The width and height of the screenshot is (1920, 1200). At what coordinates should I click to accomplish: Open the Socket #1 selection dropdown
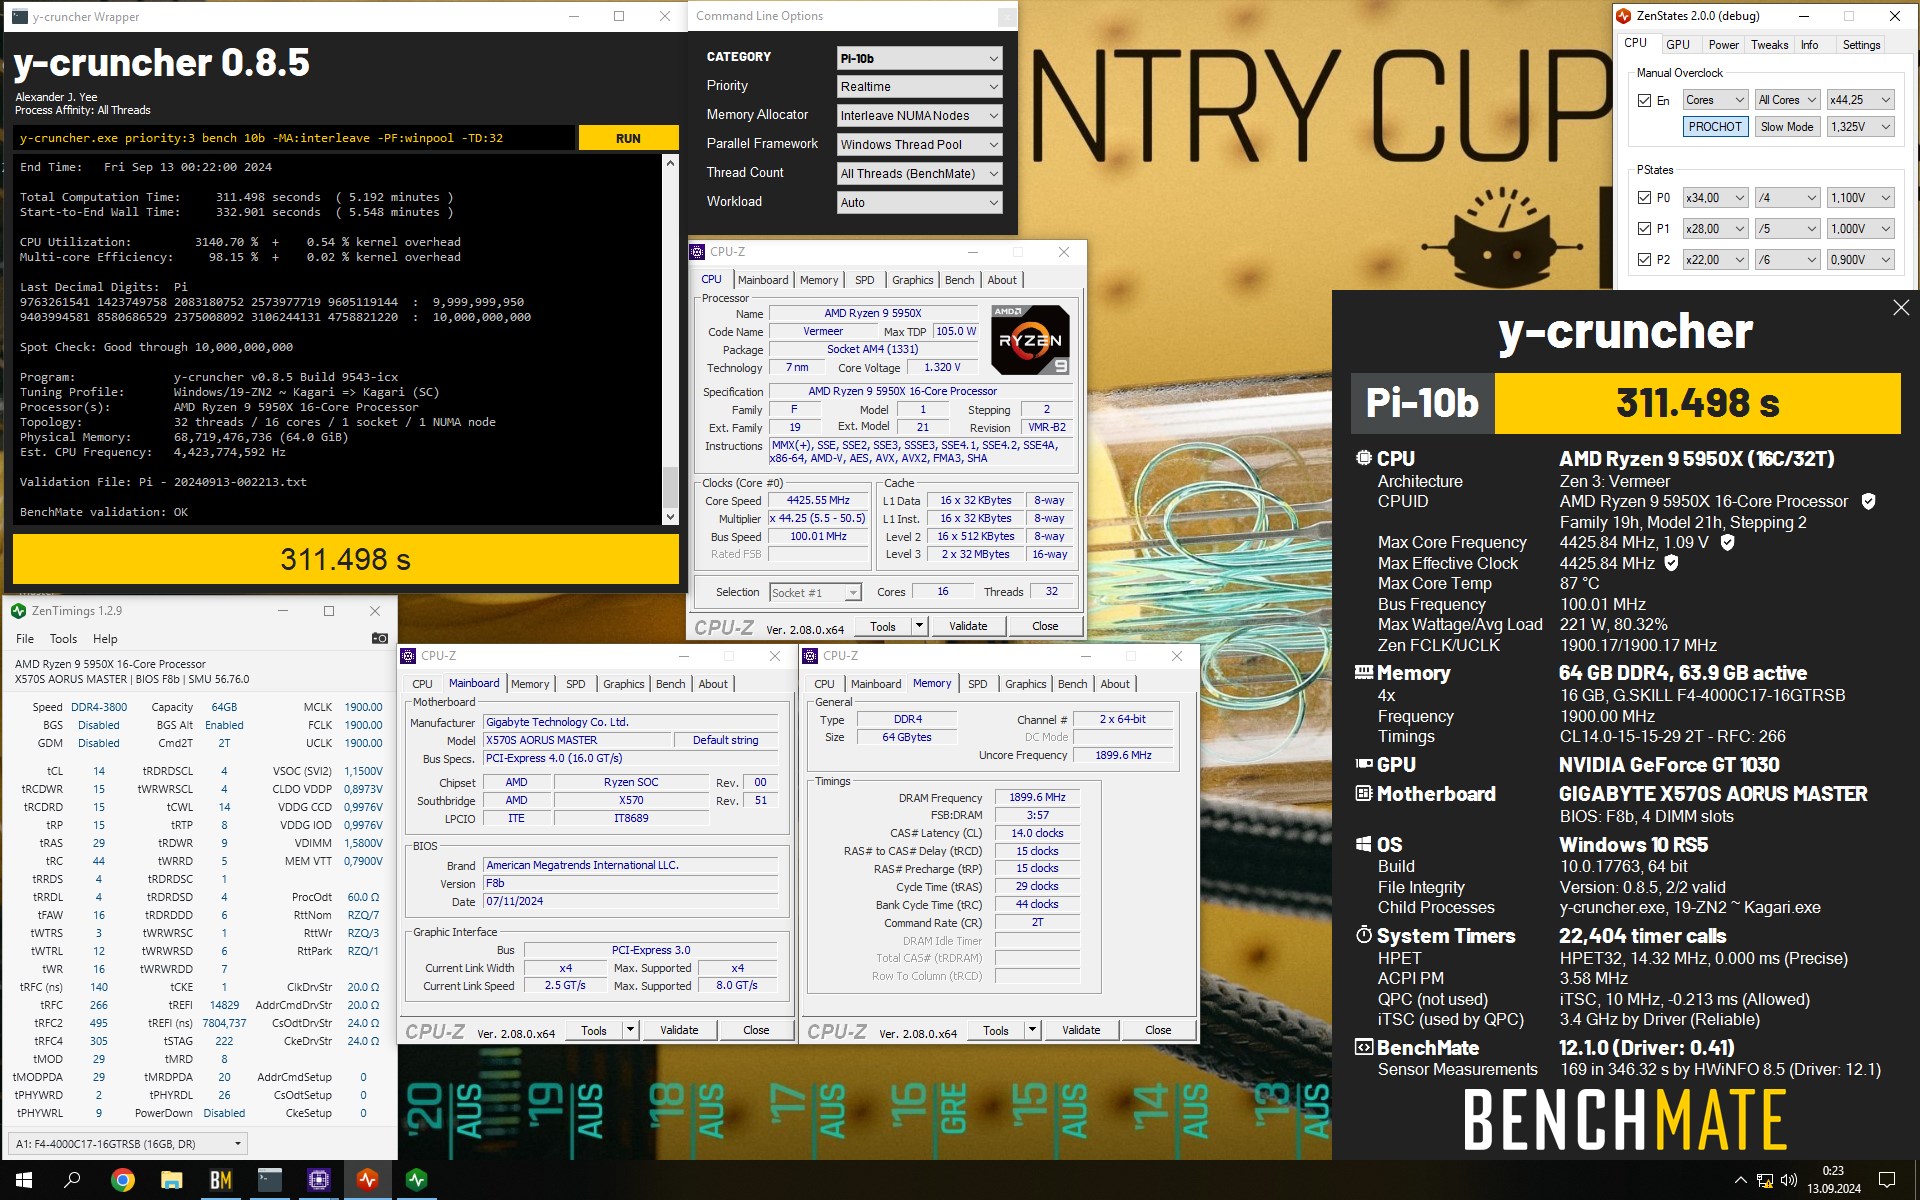[815, 593]
